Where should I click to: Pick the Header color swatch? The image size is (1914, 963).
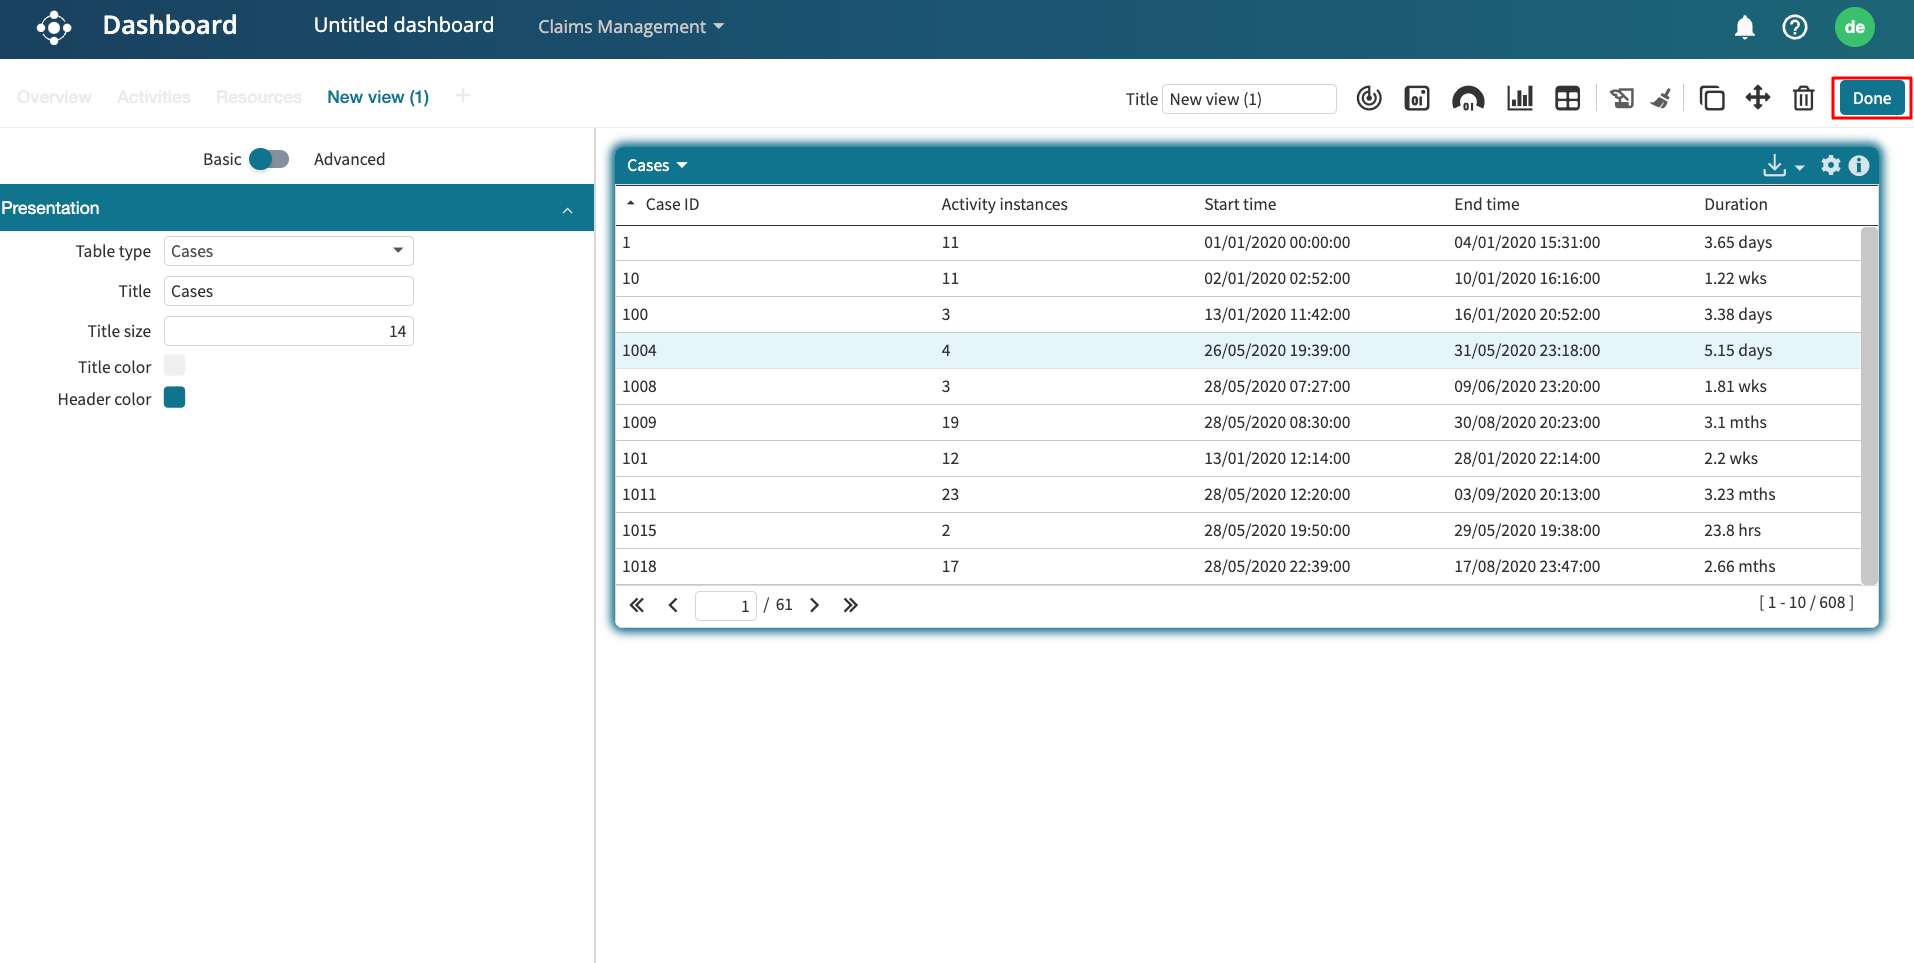(175, 398)
